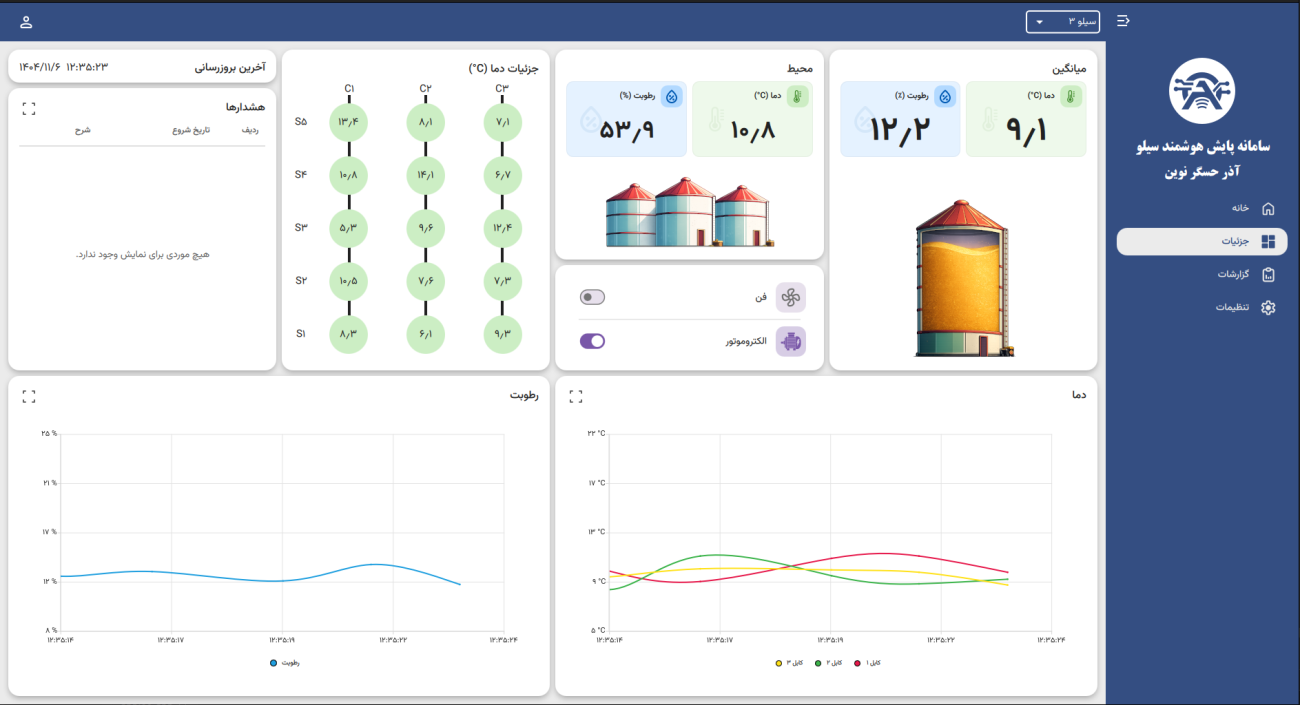1300x705 pixels.
Task: Expand the alerts panel to fullscreen
Action: [29, 108]
